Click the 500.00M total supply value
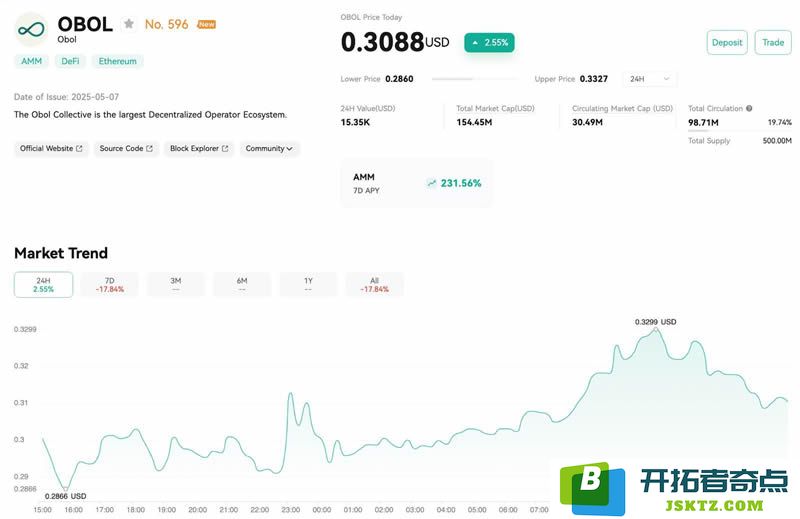 [x=777, y=141]
